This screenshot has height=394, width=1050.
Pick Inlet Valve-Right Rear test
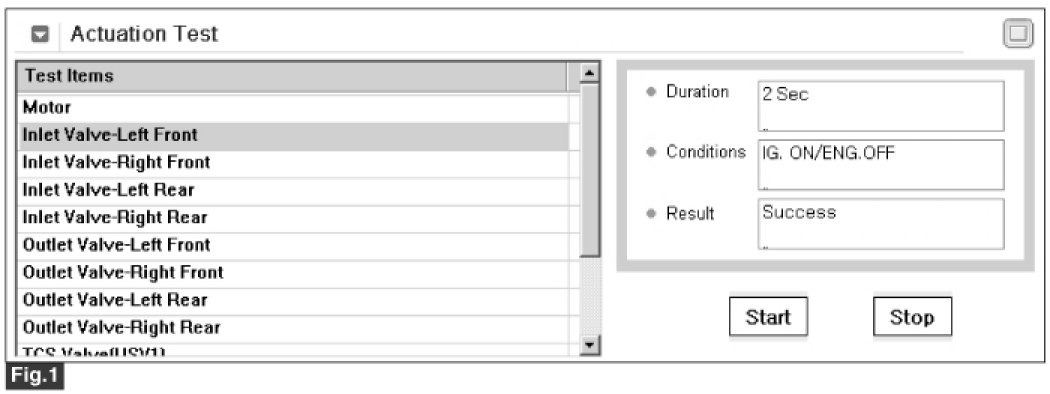[x=293, y=218]
